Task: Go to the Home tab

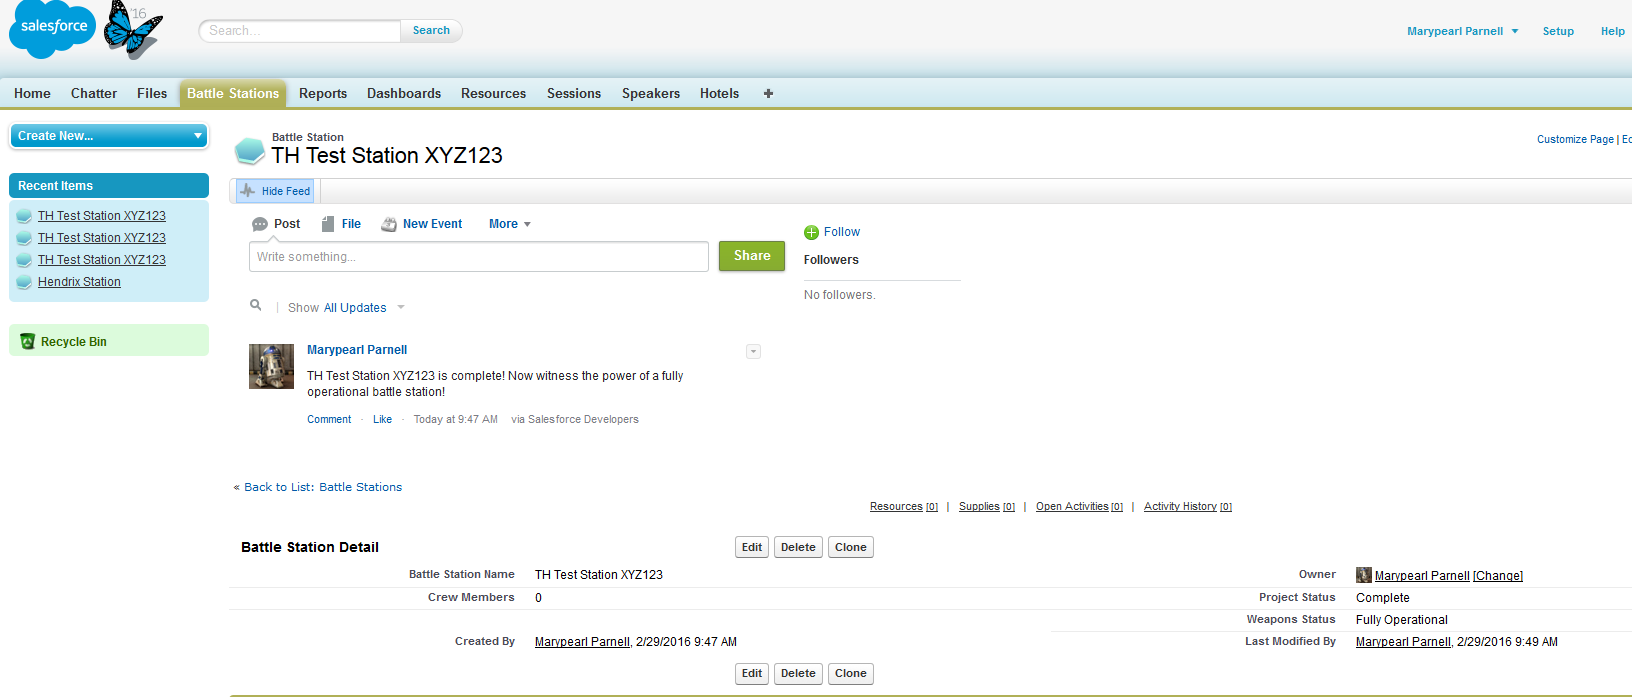Action: pyautogui.click(x=32, y=93)
